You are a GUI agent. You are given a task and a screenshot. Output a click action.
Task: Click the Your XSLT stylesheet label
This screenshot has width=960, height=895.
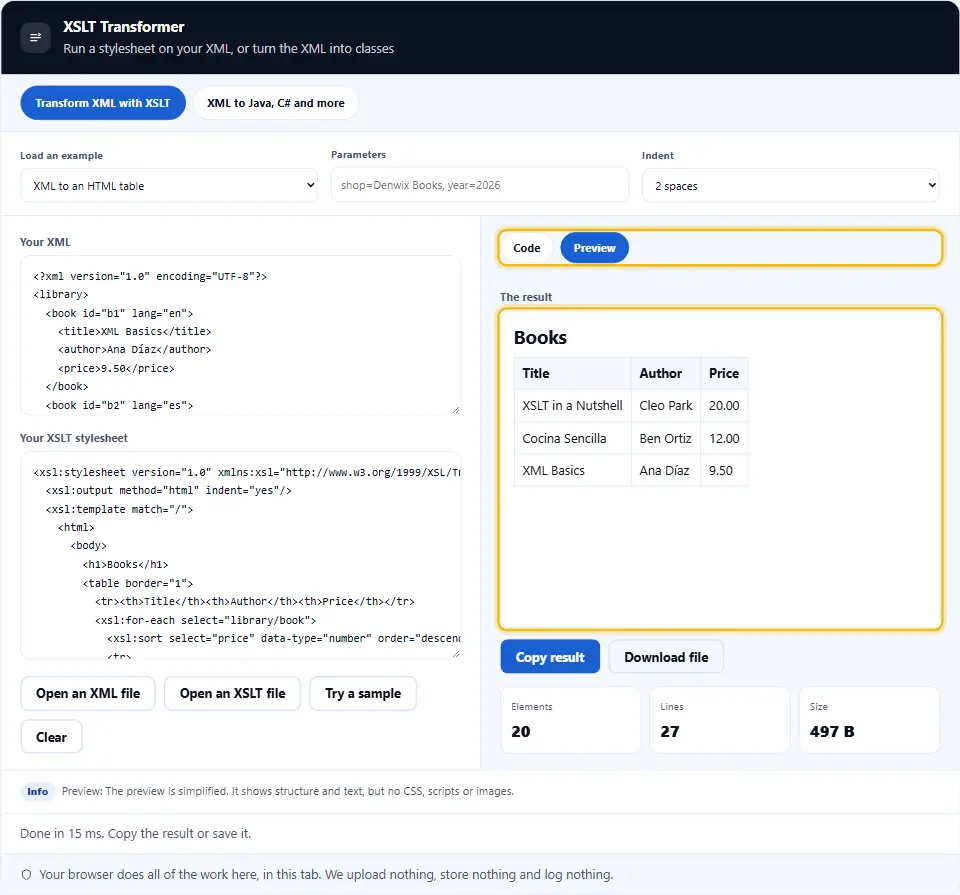point(73,438)
